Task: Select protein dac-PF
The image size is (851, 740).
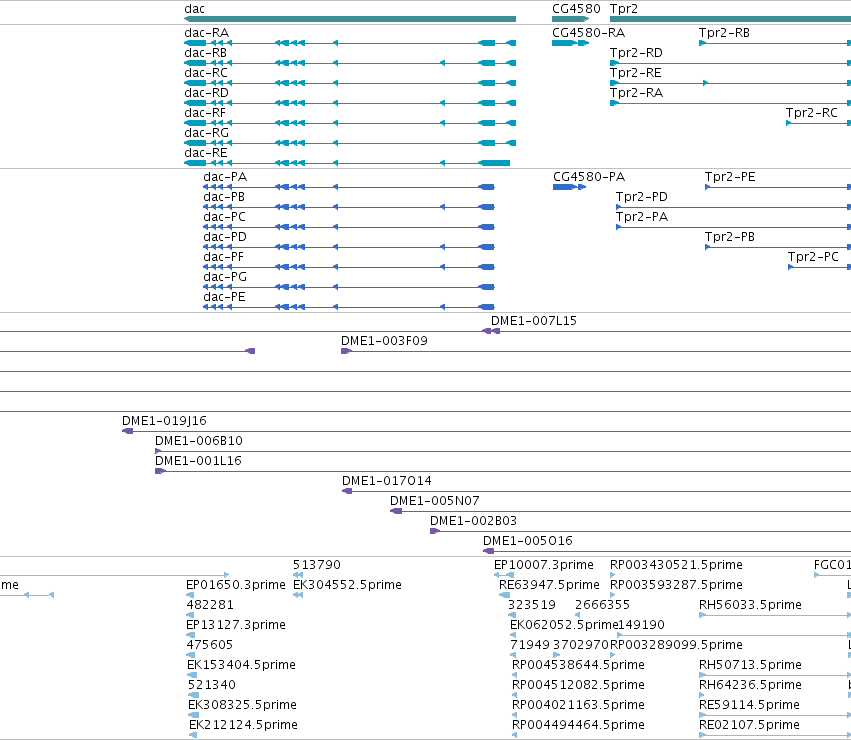Action: click(x=348, y=267)
